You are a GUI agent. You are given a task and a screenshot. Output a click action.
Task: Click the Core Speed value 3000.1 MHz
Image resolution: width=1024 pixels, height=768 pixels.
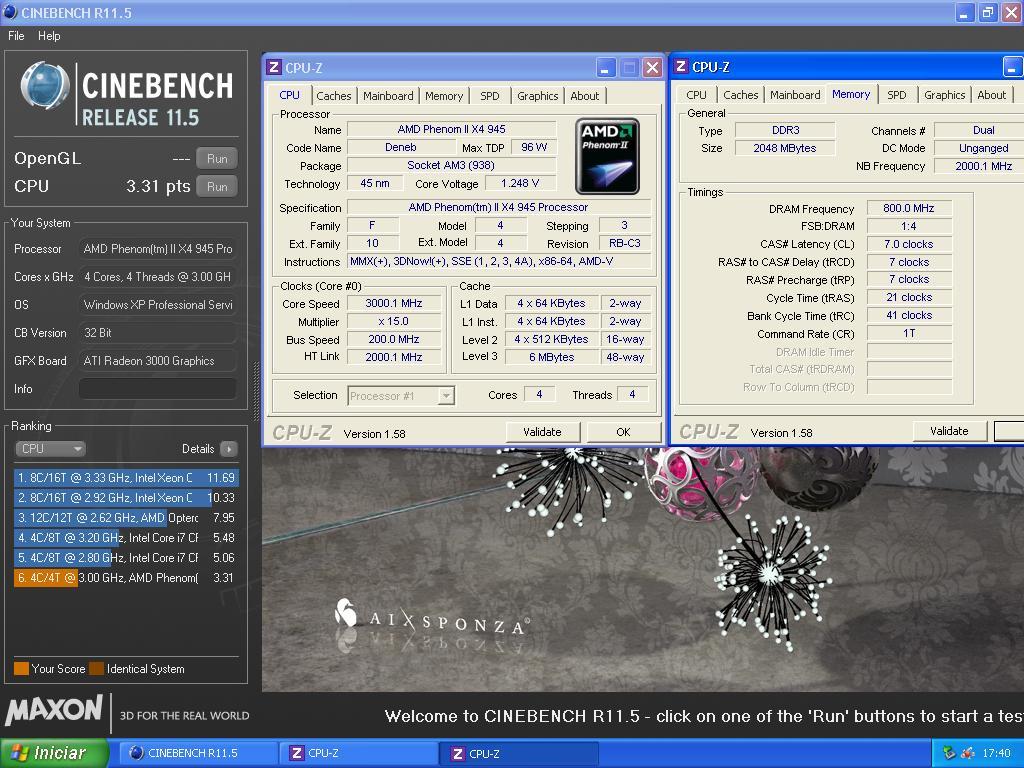[x=394, y=303]
